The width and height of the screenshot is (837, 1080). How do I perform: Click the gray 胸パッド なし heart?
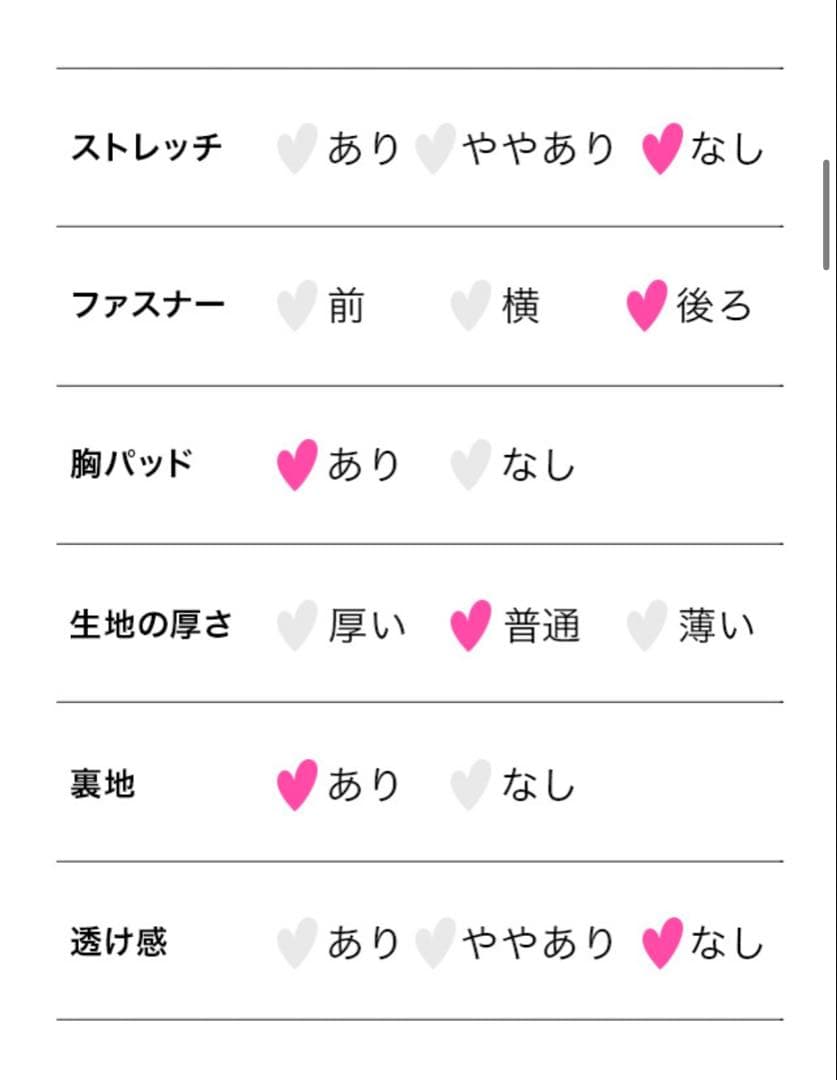coord(470,465)
